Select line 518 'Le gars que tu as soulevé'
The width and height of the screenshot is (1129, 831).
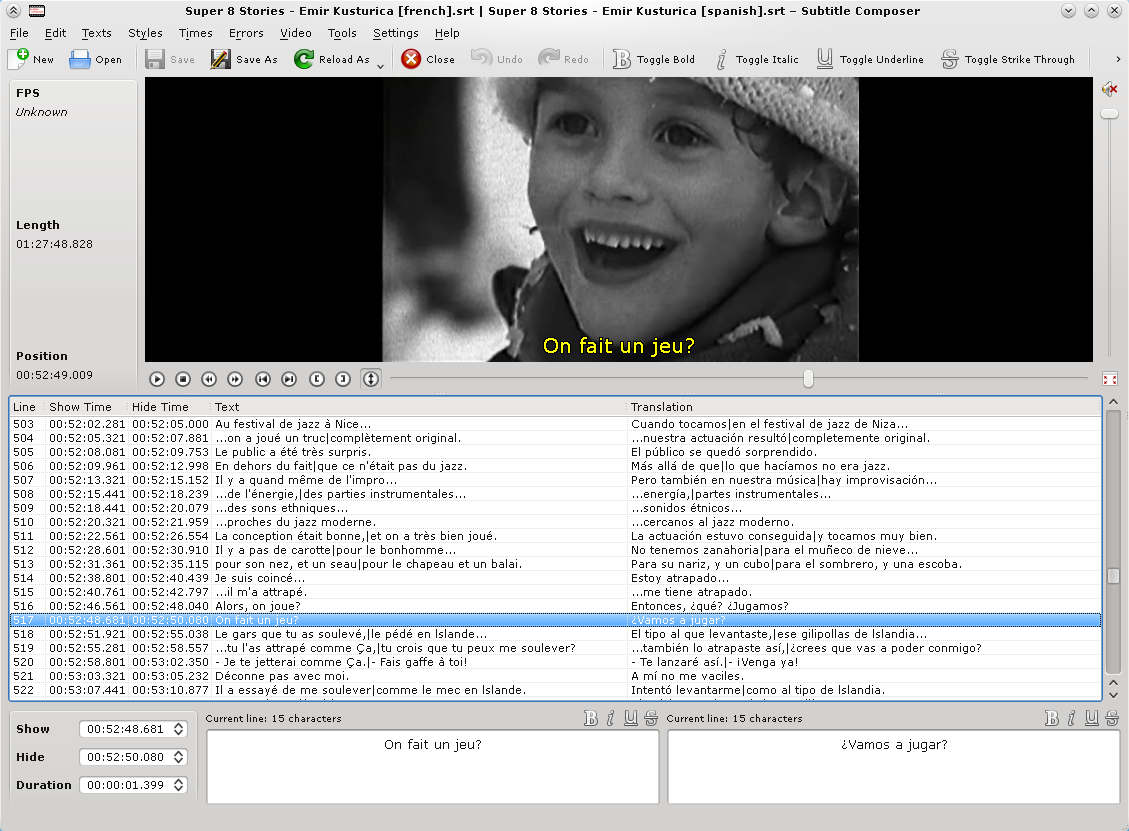[555, 634]
